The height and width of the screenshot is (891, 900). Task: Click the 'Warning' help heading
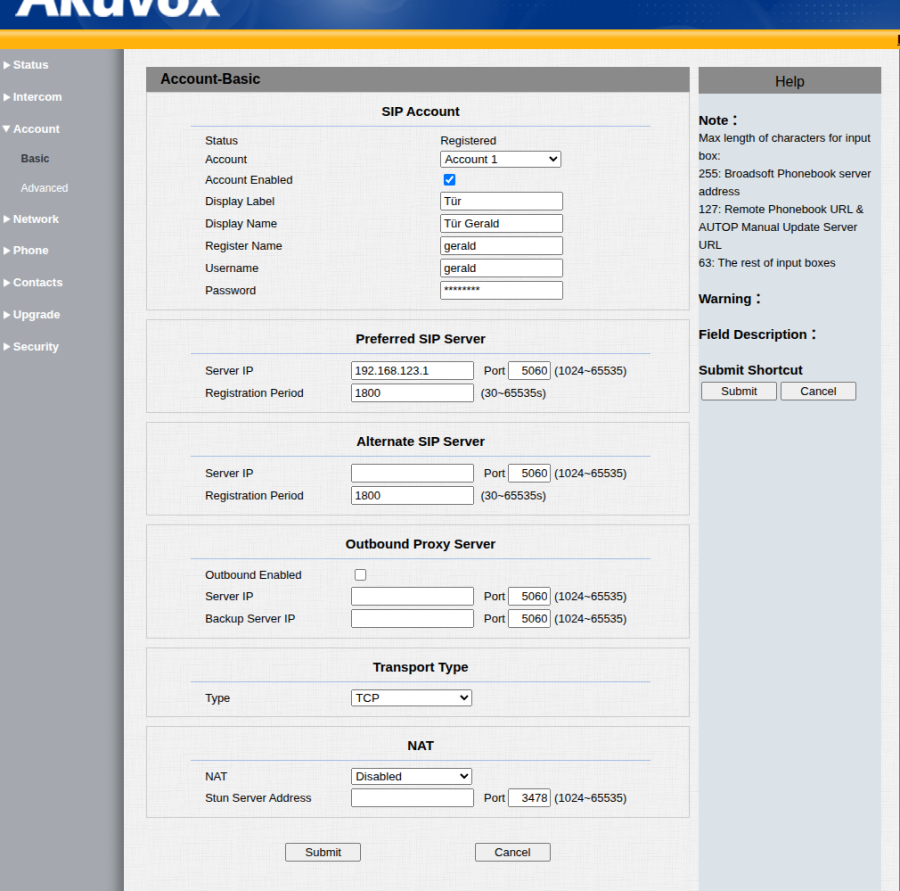click(730, 299)
